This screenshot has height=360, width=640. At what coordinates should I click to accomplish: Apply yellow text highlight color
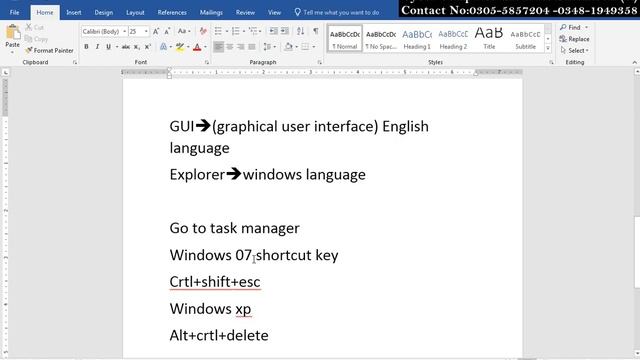[x=180, y=47]
